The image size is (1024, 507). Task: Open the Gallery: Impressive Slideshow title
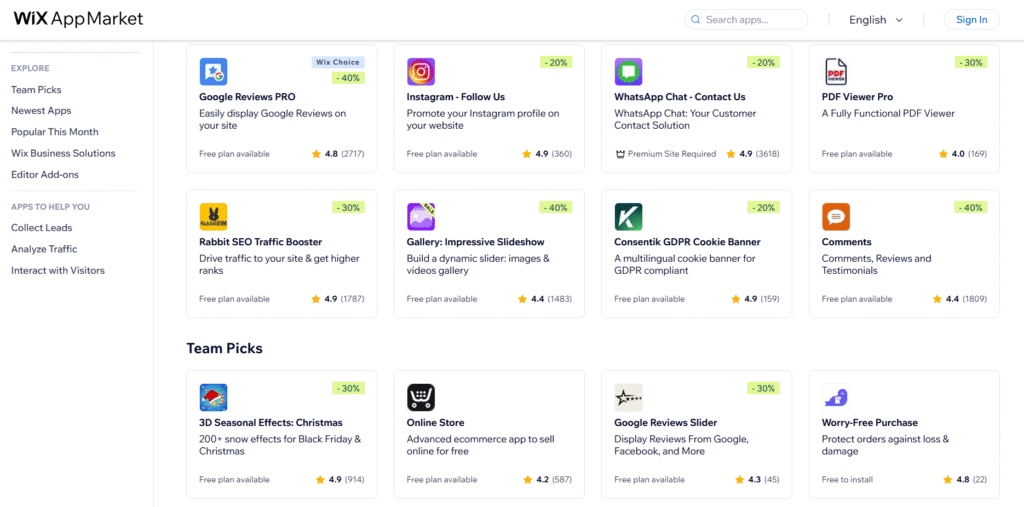[x=475, y=242]
